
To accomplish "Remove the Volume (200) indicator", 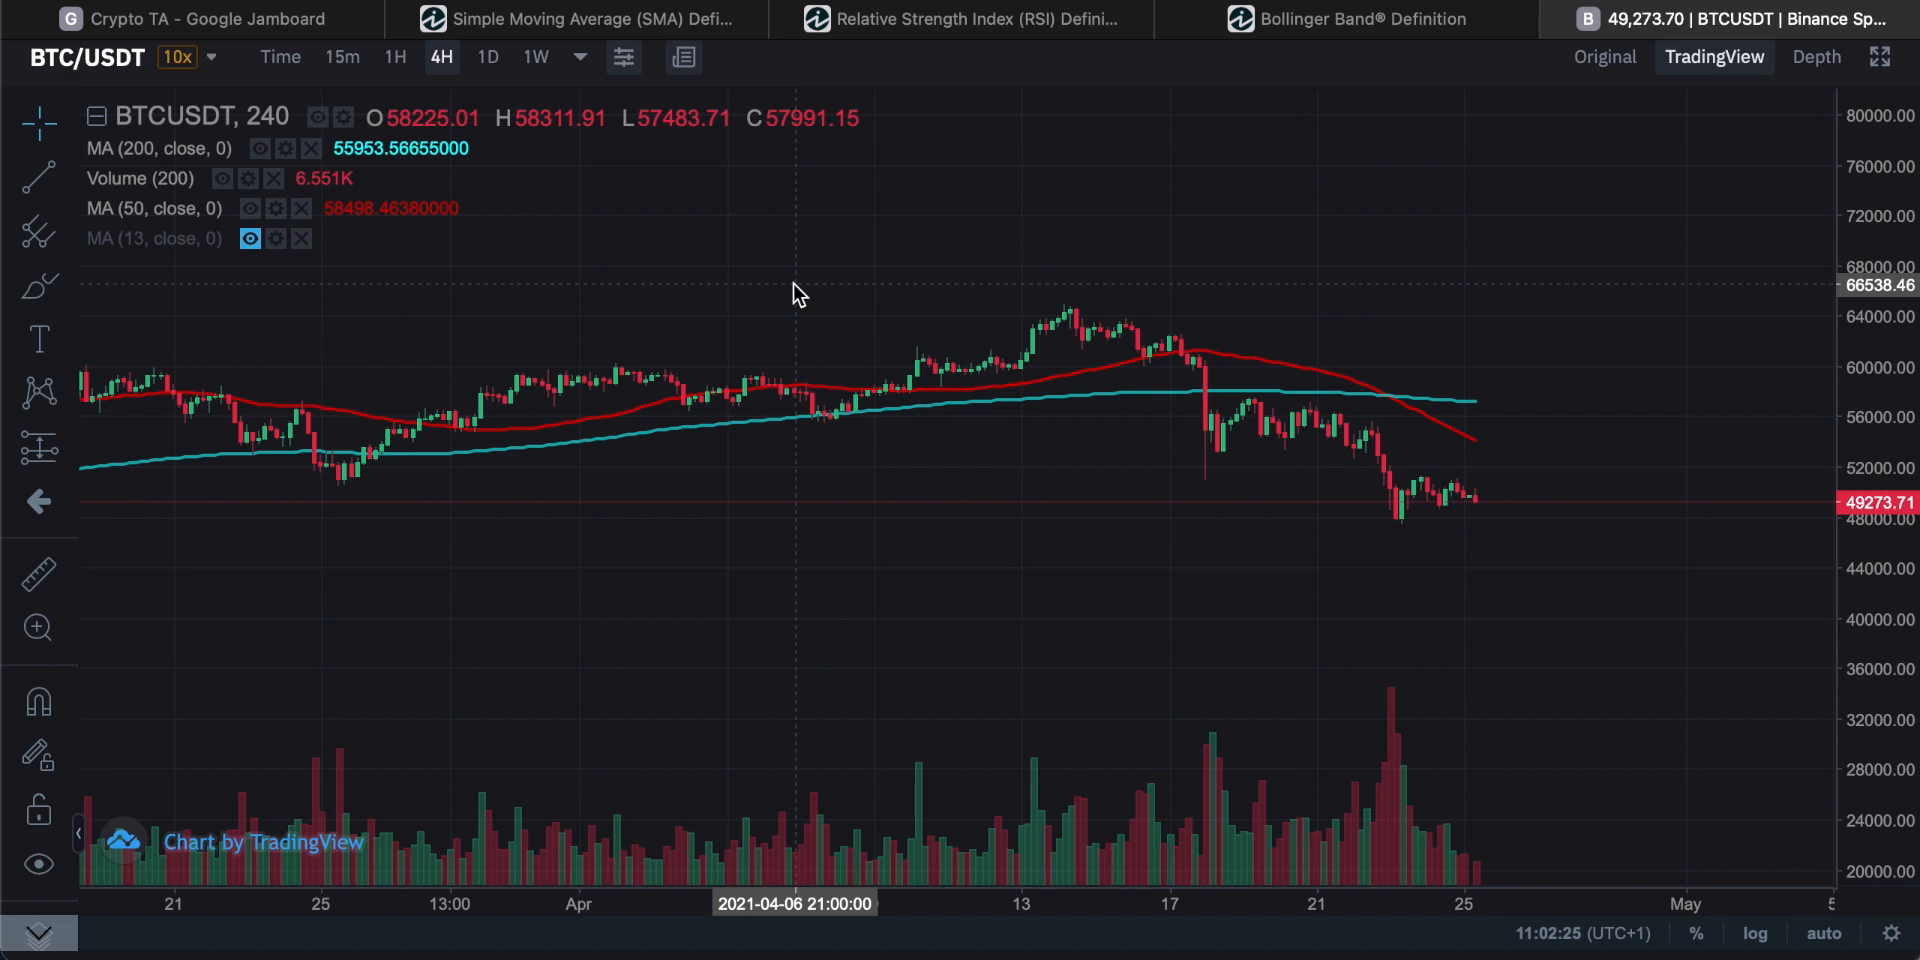I will pos(274,179).
